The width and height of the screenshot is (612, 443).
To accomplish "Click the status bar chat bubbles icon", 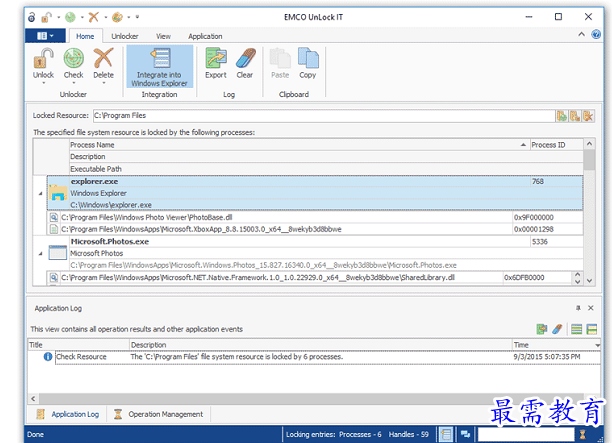I will click(x=465, y=434).
